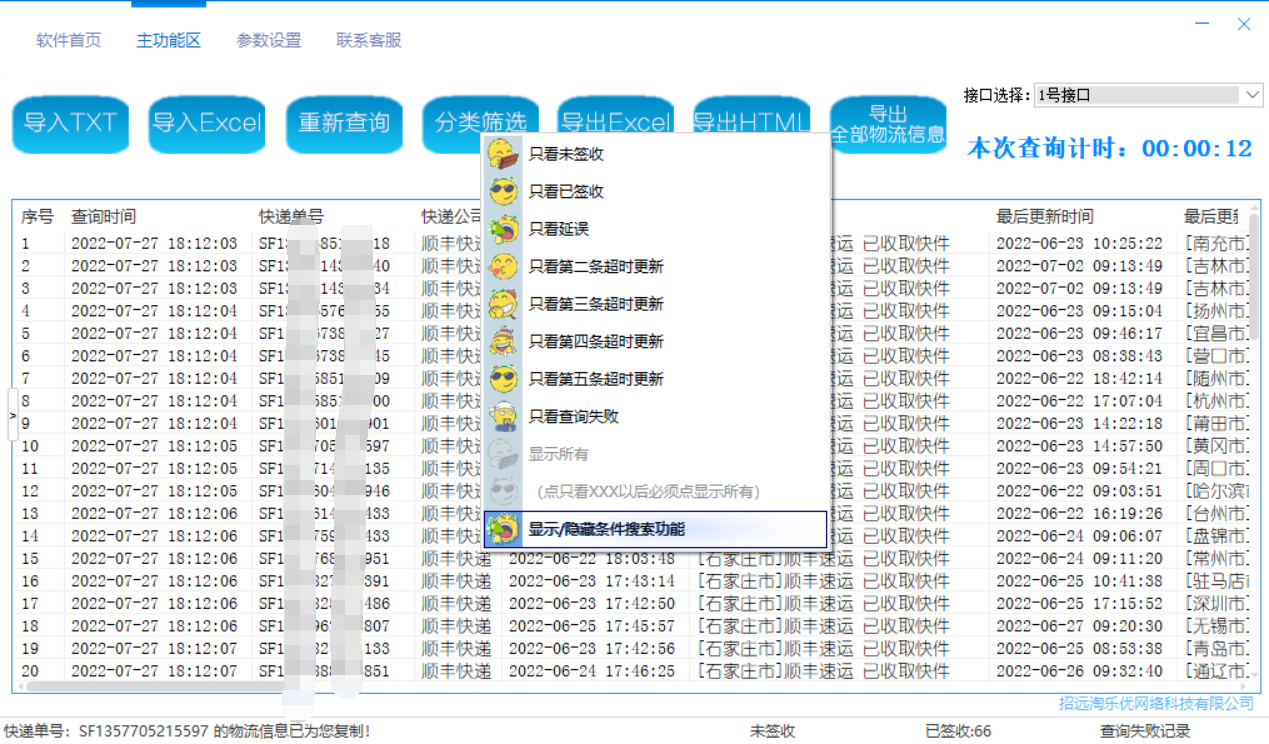
Task: Click emoji icon beside 只看第三条超时更新
Action: pyautogui.click(x=502, y=304)
